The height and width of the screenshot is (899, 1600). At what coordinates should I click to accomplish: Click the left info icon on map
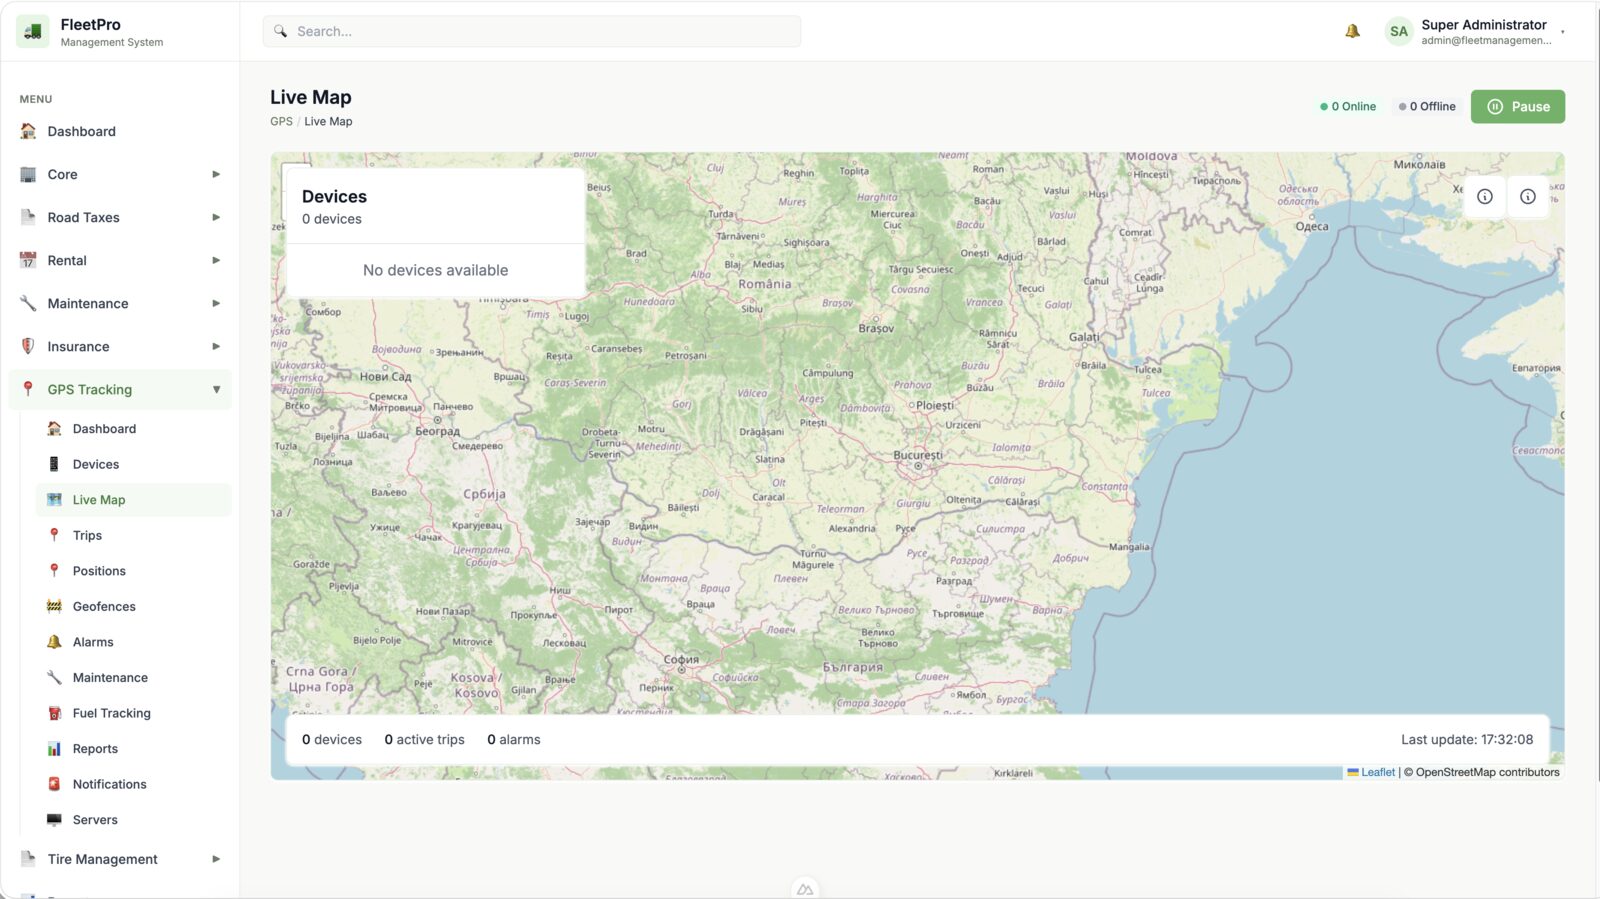pos(1485,196)
